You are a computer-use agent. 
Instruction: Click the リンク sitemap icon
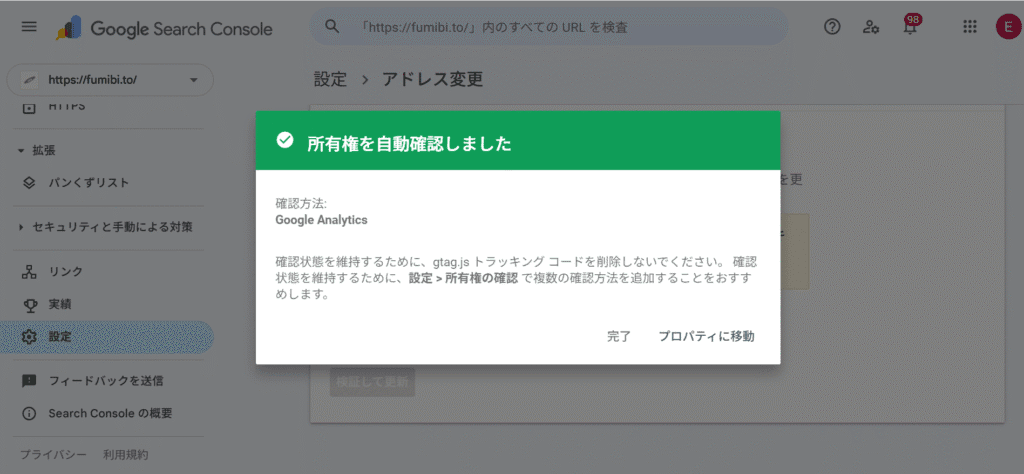(x=29, y=272)
